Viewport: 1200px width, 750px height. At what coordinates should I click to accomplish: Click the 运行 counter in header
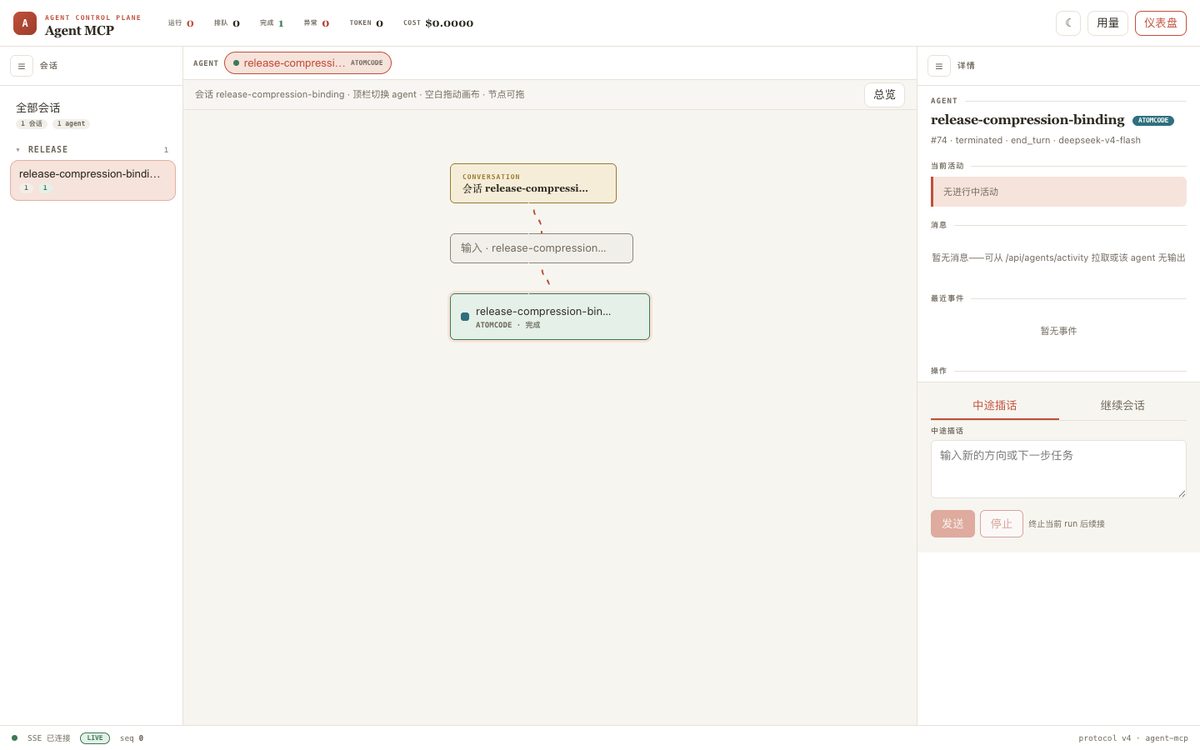click(x=181, y=23)
